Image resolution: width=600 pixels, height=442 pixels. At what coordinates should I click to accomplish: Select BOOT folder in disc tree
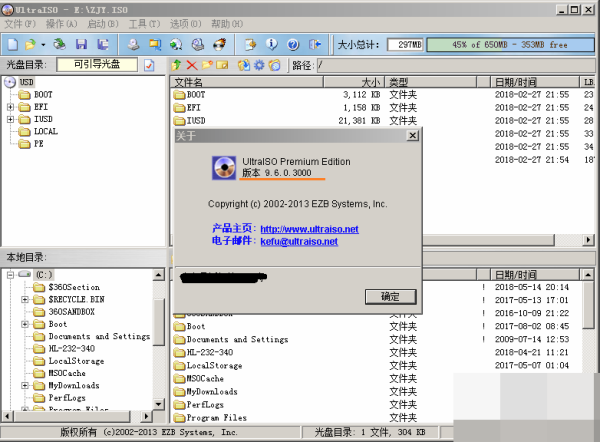coord(43,95)
